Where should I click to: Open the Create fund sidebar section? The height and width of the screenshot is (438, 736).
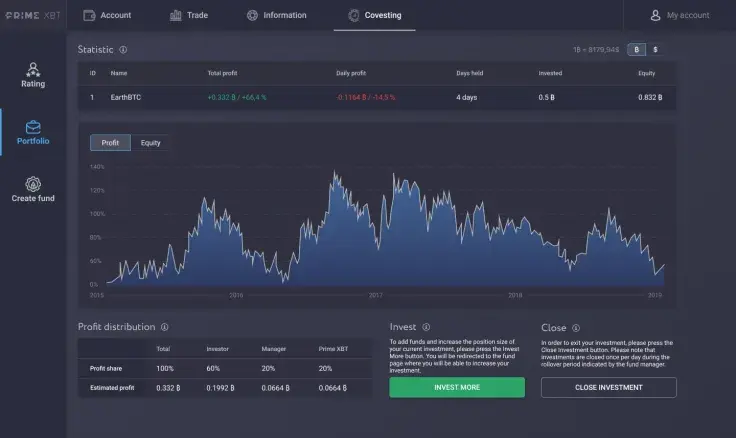[33, 190]
